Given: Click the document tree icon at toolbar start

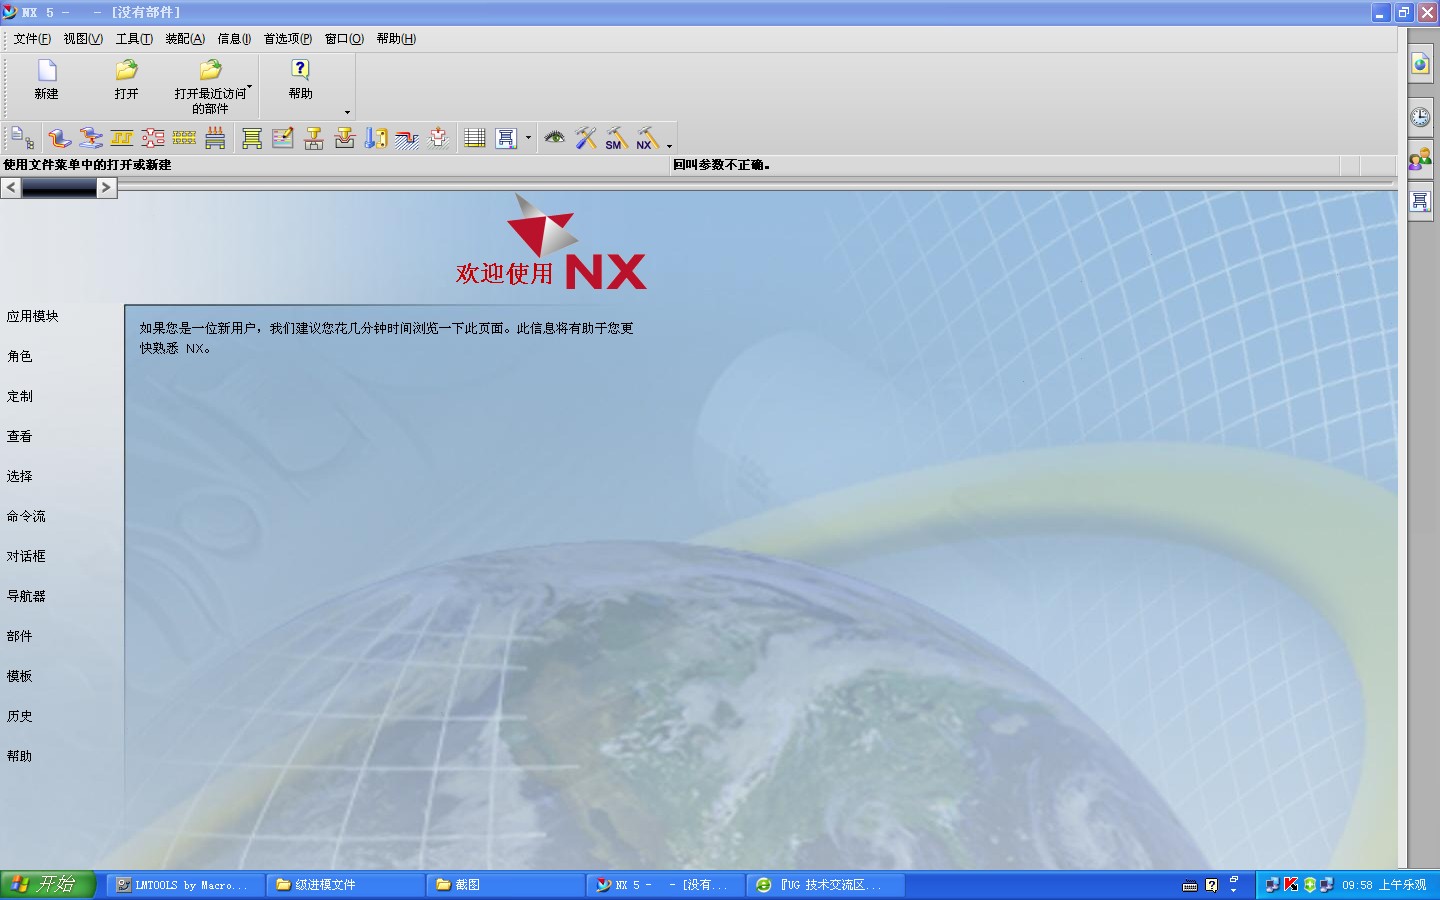Looking at the screenshot, I should click(22, 138).
